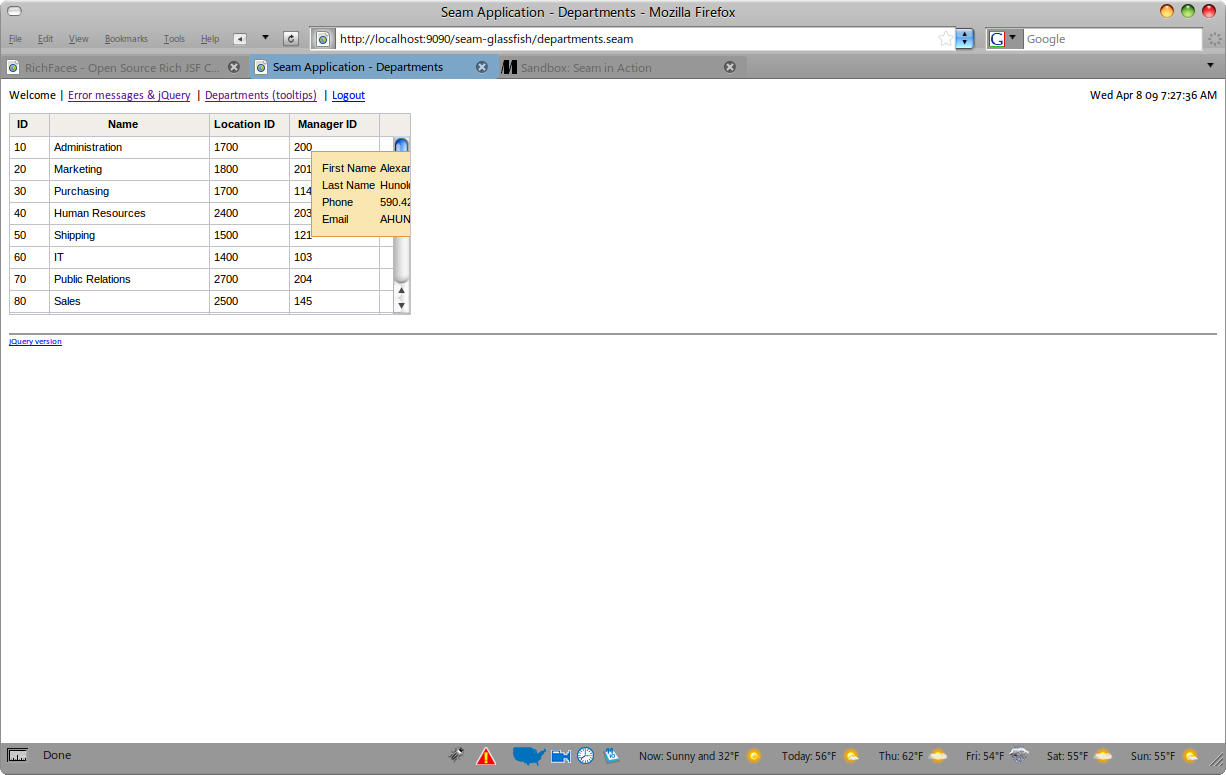Screen dimensions: 1226x775
Task: Click the Logout link
Action: (x=348, y=95)
